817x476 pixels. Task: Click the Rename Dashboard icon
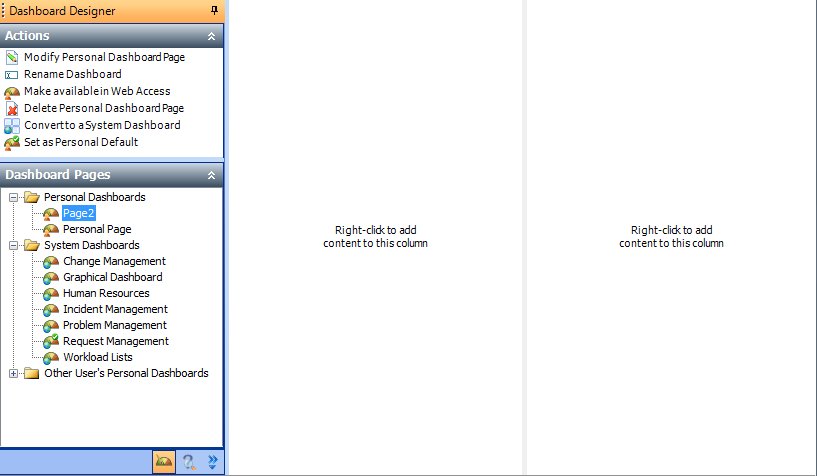pyautogui.click(x=11, y=74)
